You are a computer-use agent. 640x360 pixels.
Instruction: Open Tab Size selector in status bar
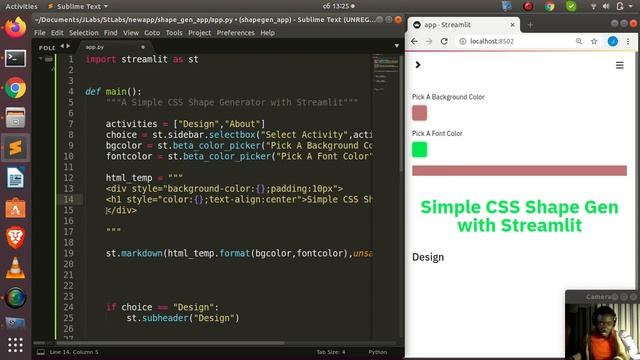click(x=331, y=352)
